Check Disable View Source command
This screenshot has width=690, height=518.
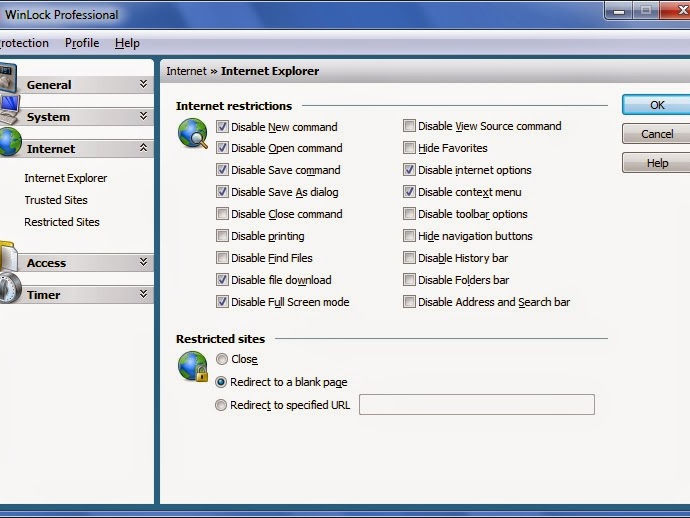(x=409, y=126)
